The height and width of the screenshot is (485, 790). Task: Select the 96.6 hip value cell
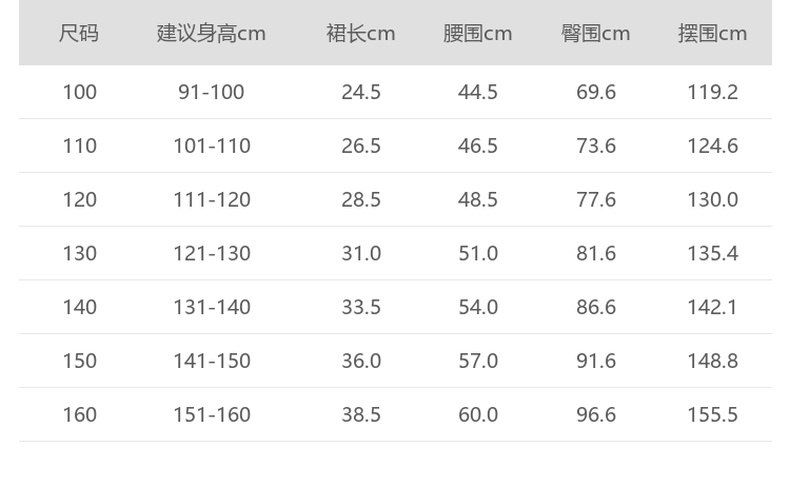596,414
